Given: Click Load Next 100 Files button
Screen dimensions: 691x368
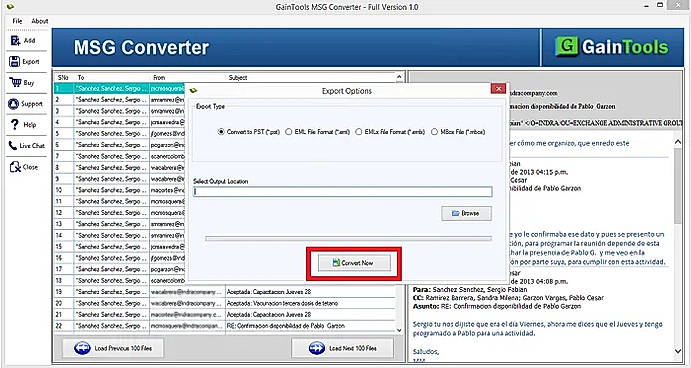Looking at the screenshot, I should click(x=342, y=348).
